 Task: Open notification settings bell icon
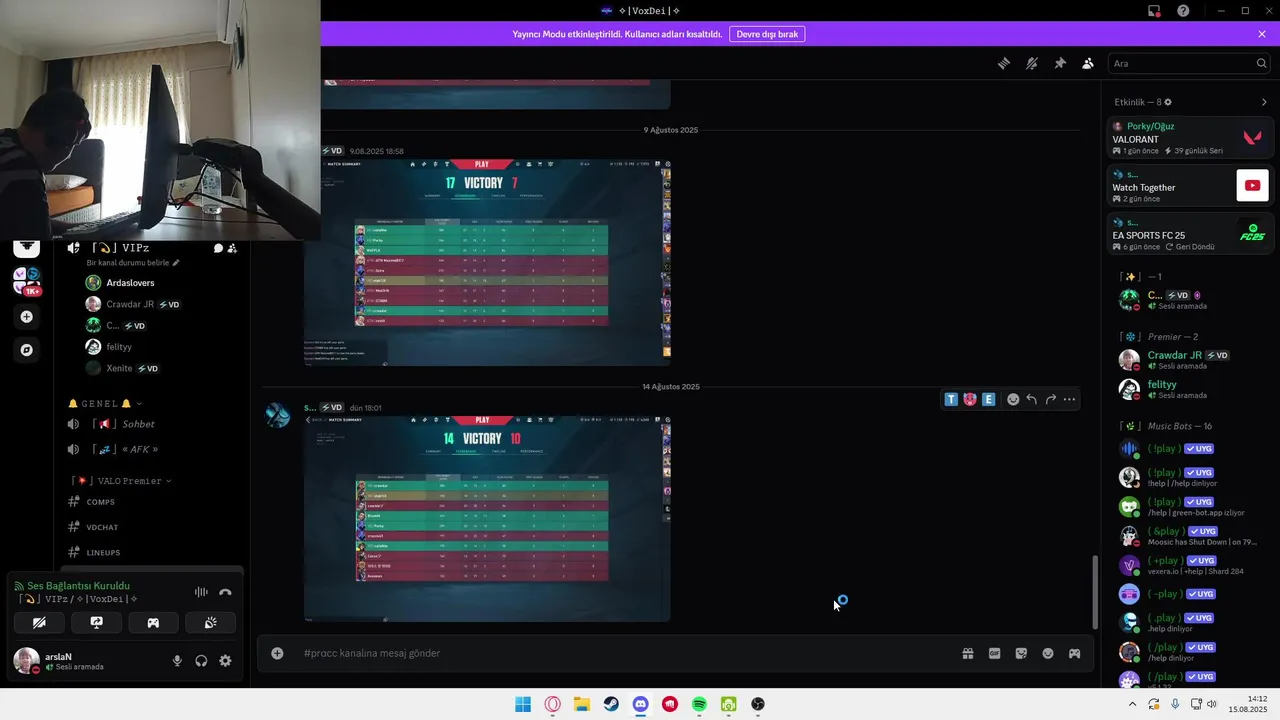[x=1032, y=63]
